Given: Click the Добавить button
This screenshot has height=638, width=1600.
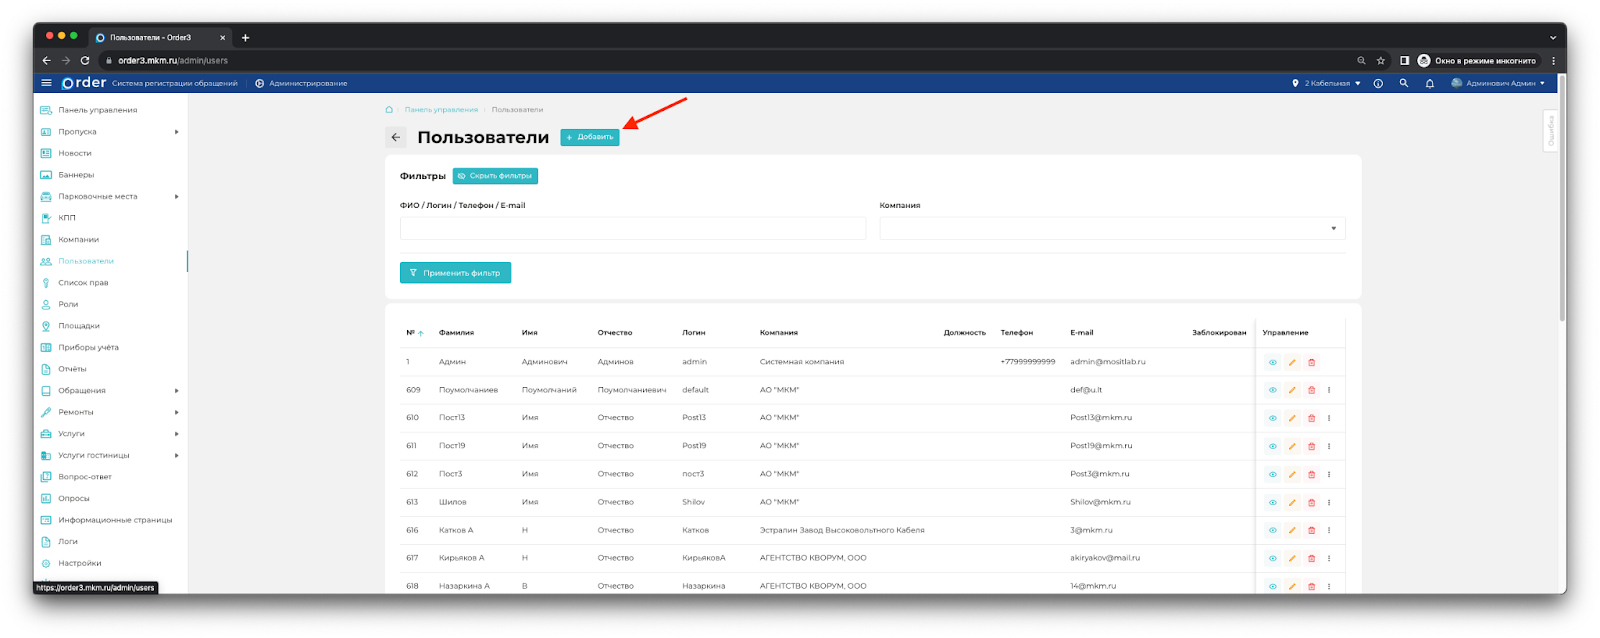Looking at the screenshot, I should (x=590, y=137).
